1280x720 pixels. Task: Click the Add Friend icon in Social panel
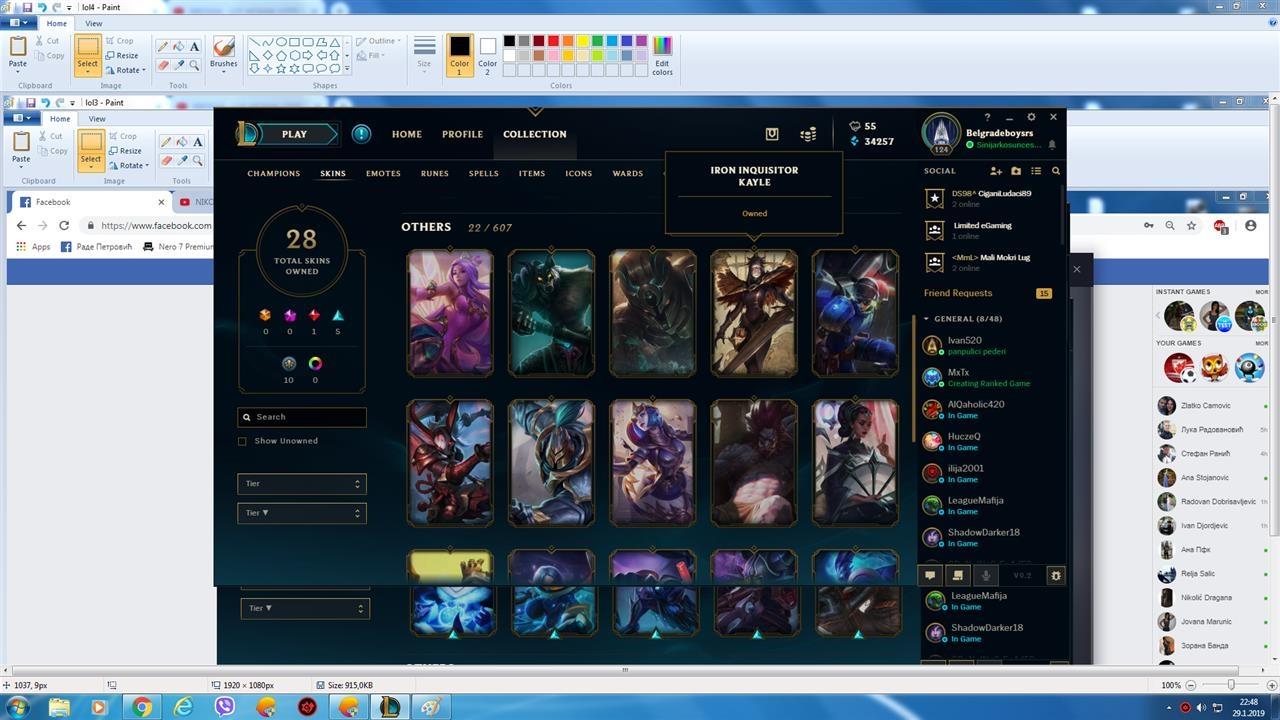(996, 171)
